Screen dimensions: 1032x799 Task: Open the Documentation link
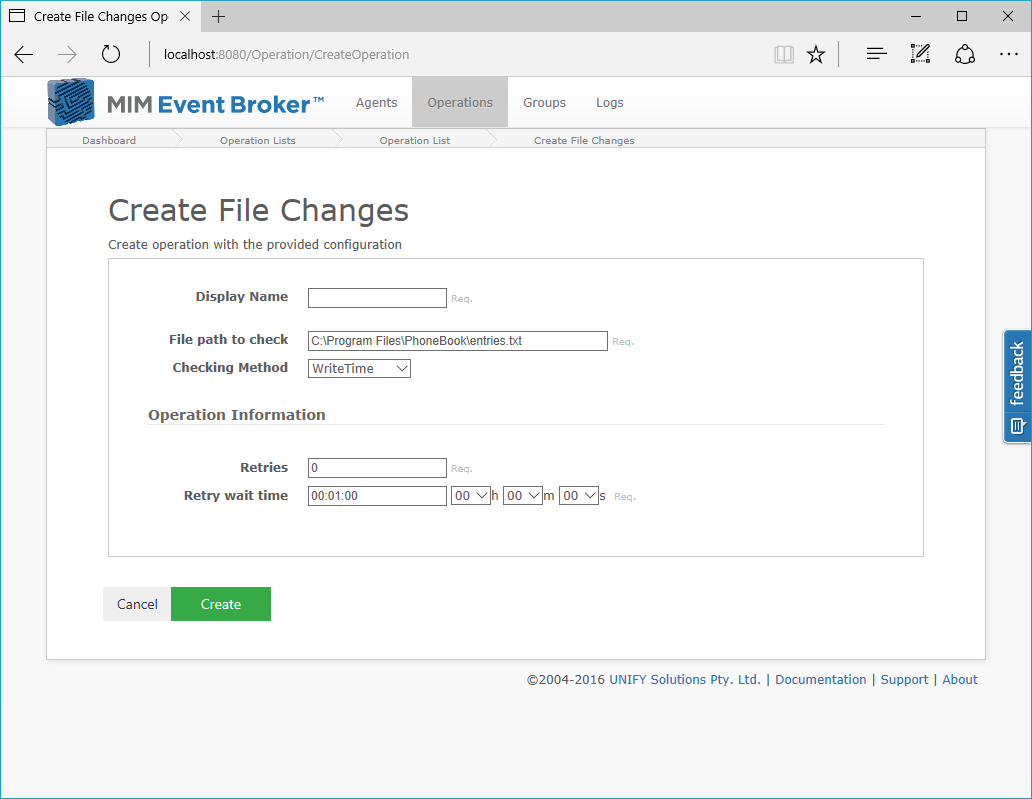tap(821, 679)
